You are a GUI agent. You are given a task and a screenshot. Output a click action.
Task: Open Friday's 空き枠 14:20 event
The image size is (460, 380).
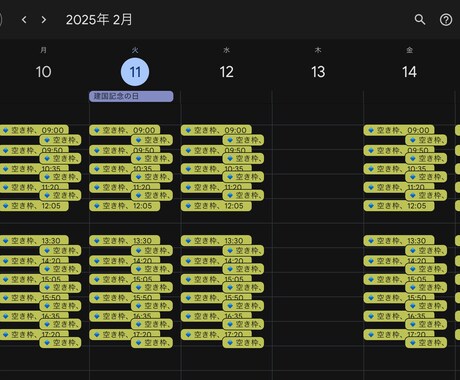399,260
